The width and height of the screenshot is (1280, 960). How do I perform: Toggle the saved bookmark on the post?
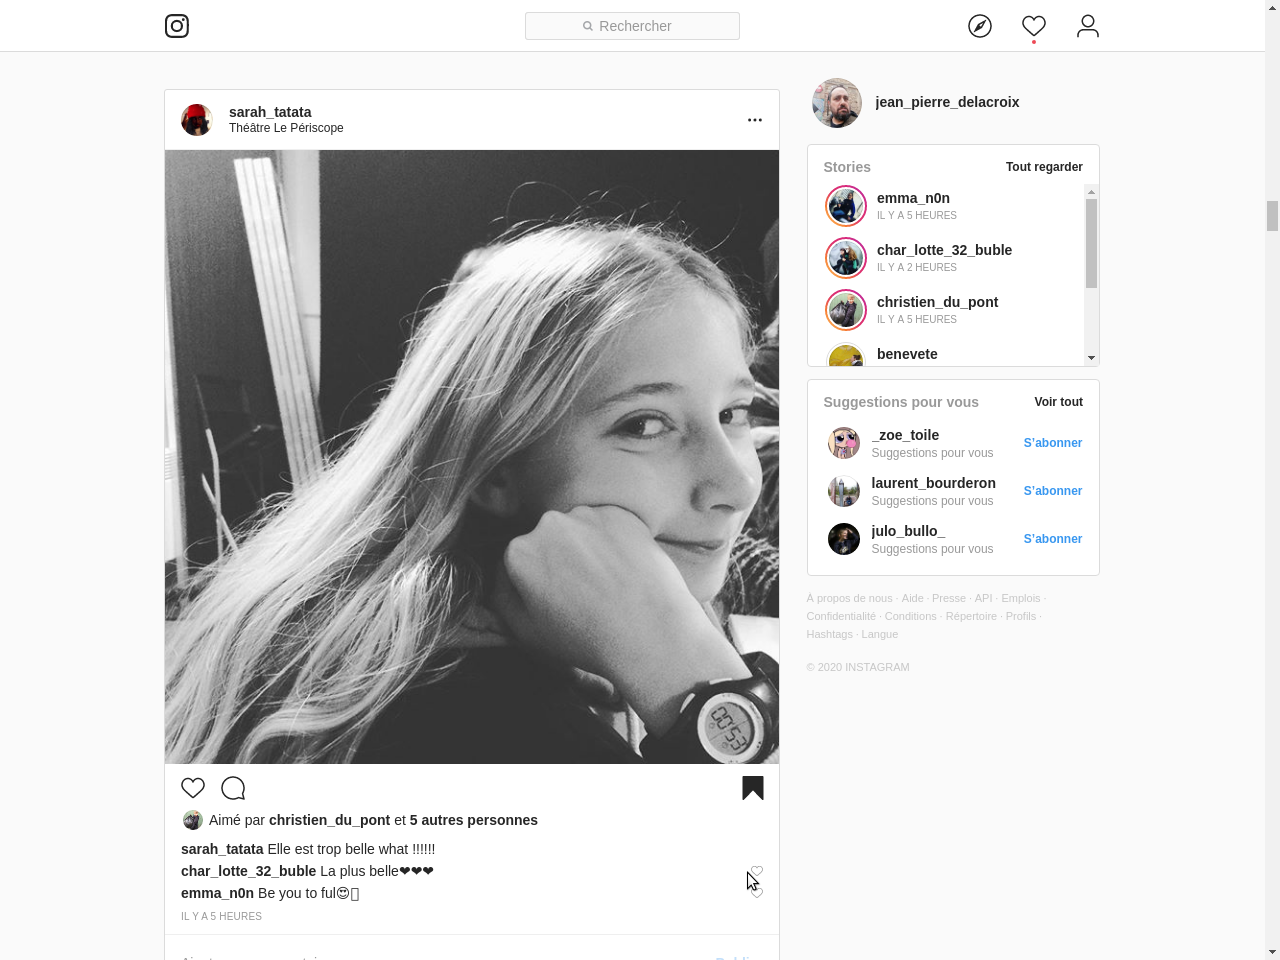click(753, 788)
